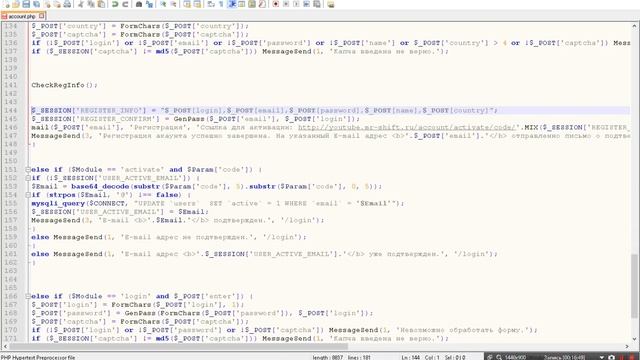The height and width of the screenshot is (360, 640).
Task: Click the Open file folder icon
Action: click(16, 4)
